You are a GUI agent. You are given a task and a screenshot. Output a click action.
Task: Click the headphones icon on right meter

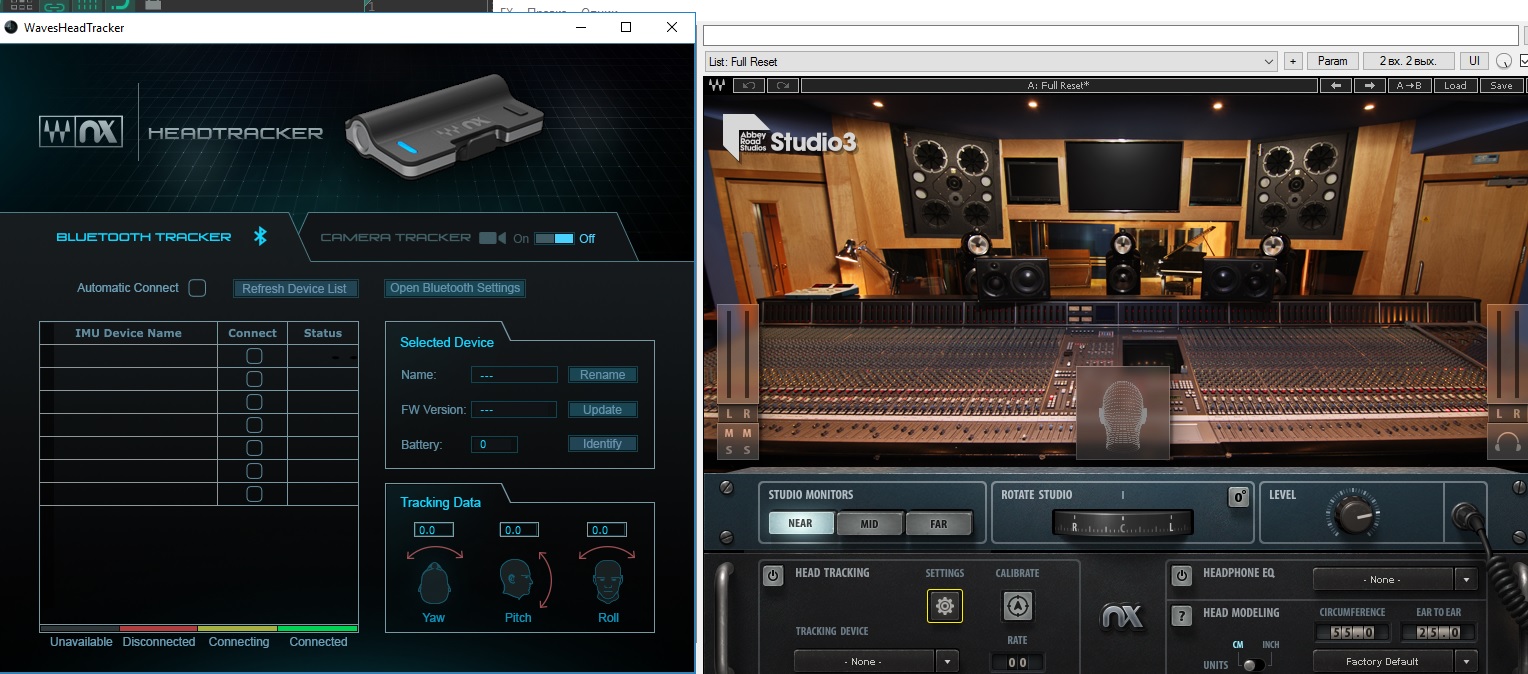click(x=1508, y=442)
